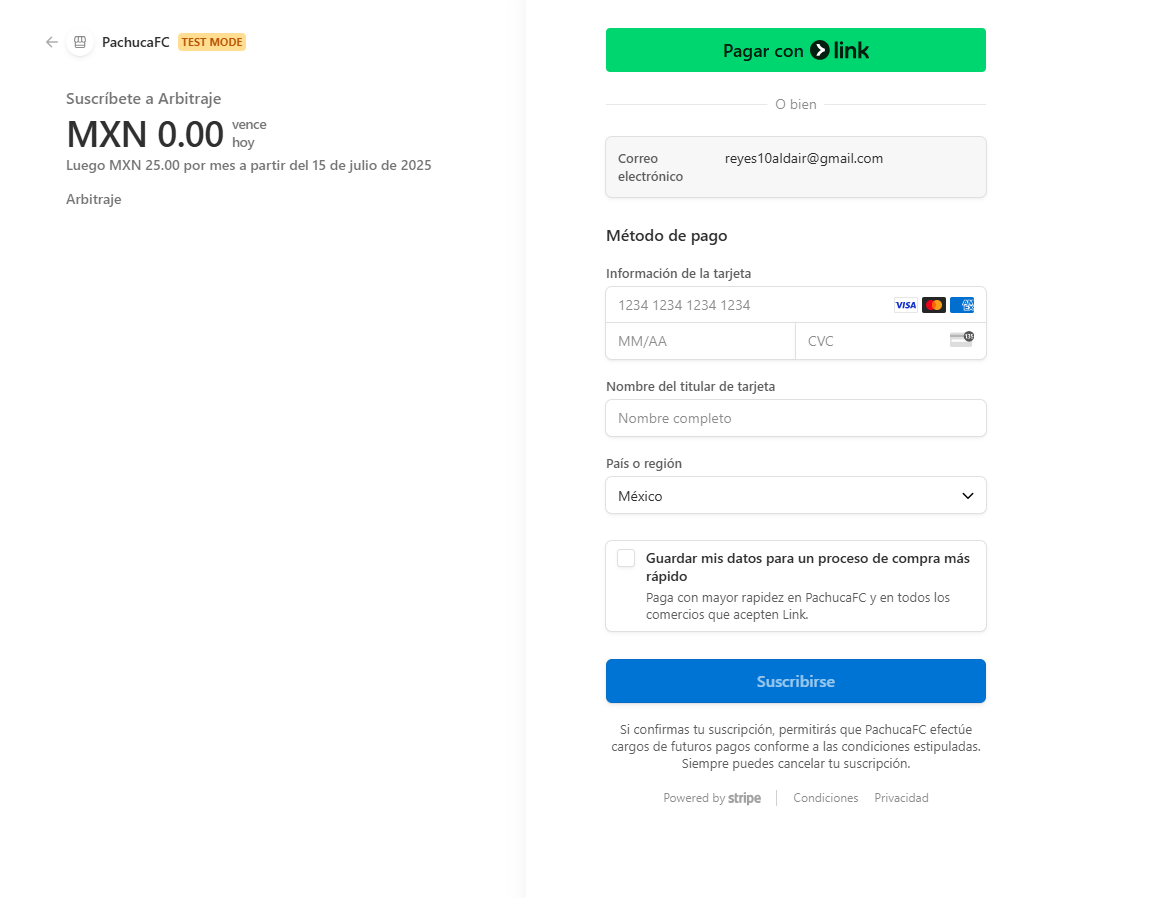This screenshot has width=1159, height=898.
Task: Click the American Express logo
Action: [x=962, y=305]
